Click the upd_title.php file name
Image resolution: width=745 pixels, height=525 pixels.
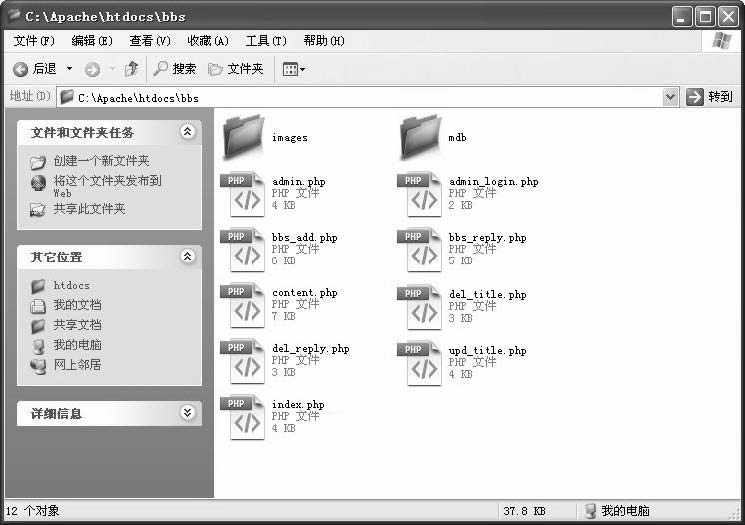(x=487, y=351)
